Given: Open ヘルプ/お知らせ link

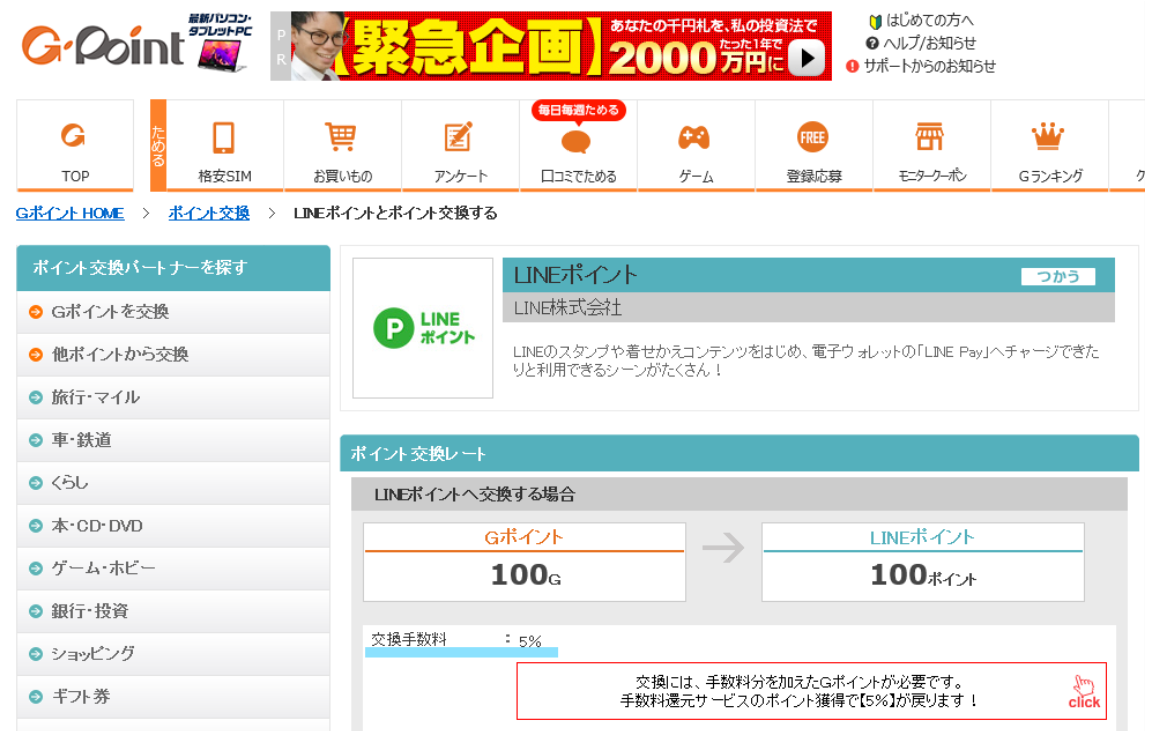Looking at the screenshot, I should coord(929,43).
